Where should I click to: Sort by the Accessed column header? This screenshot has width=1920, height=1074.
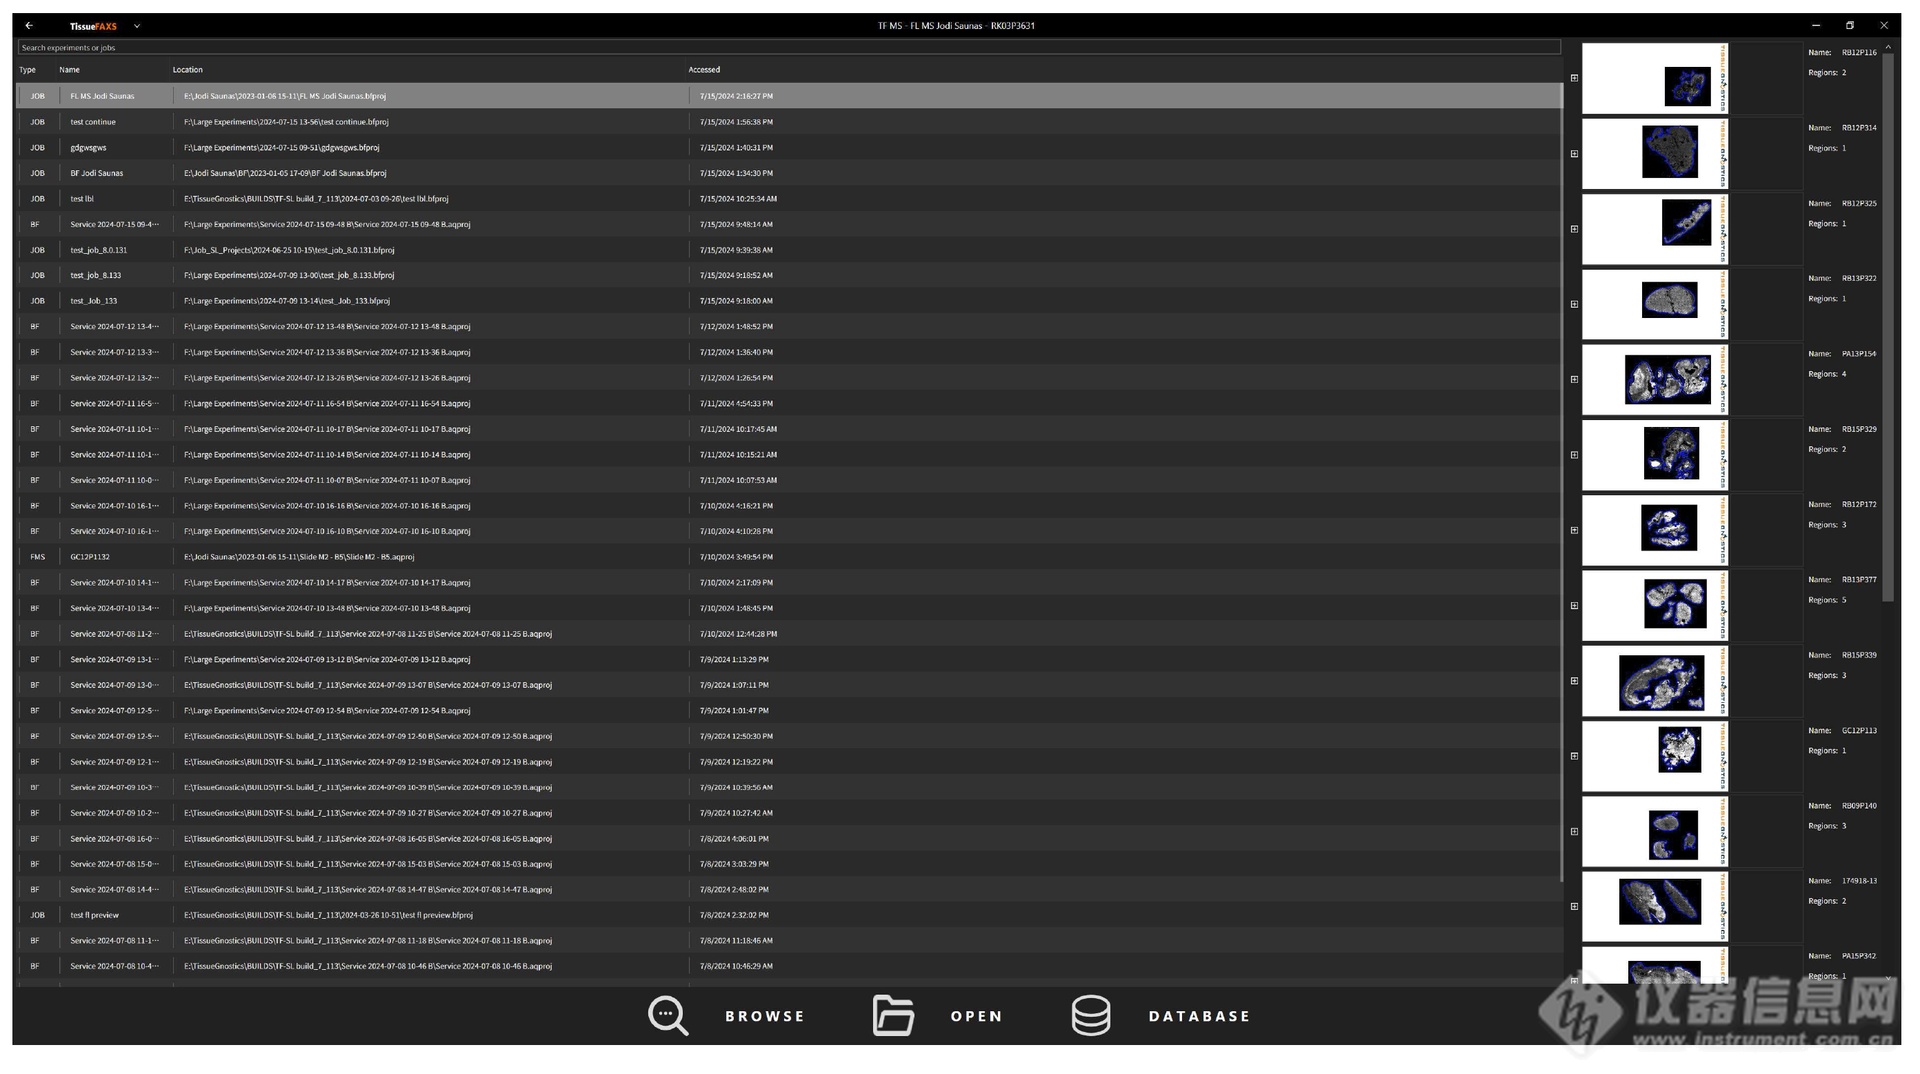pos(704,70)
